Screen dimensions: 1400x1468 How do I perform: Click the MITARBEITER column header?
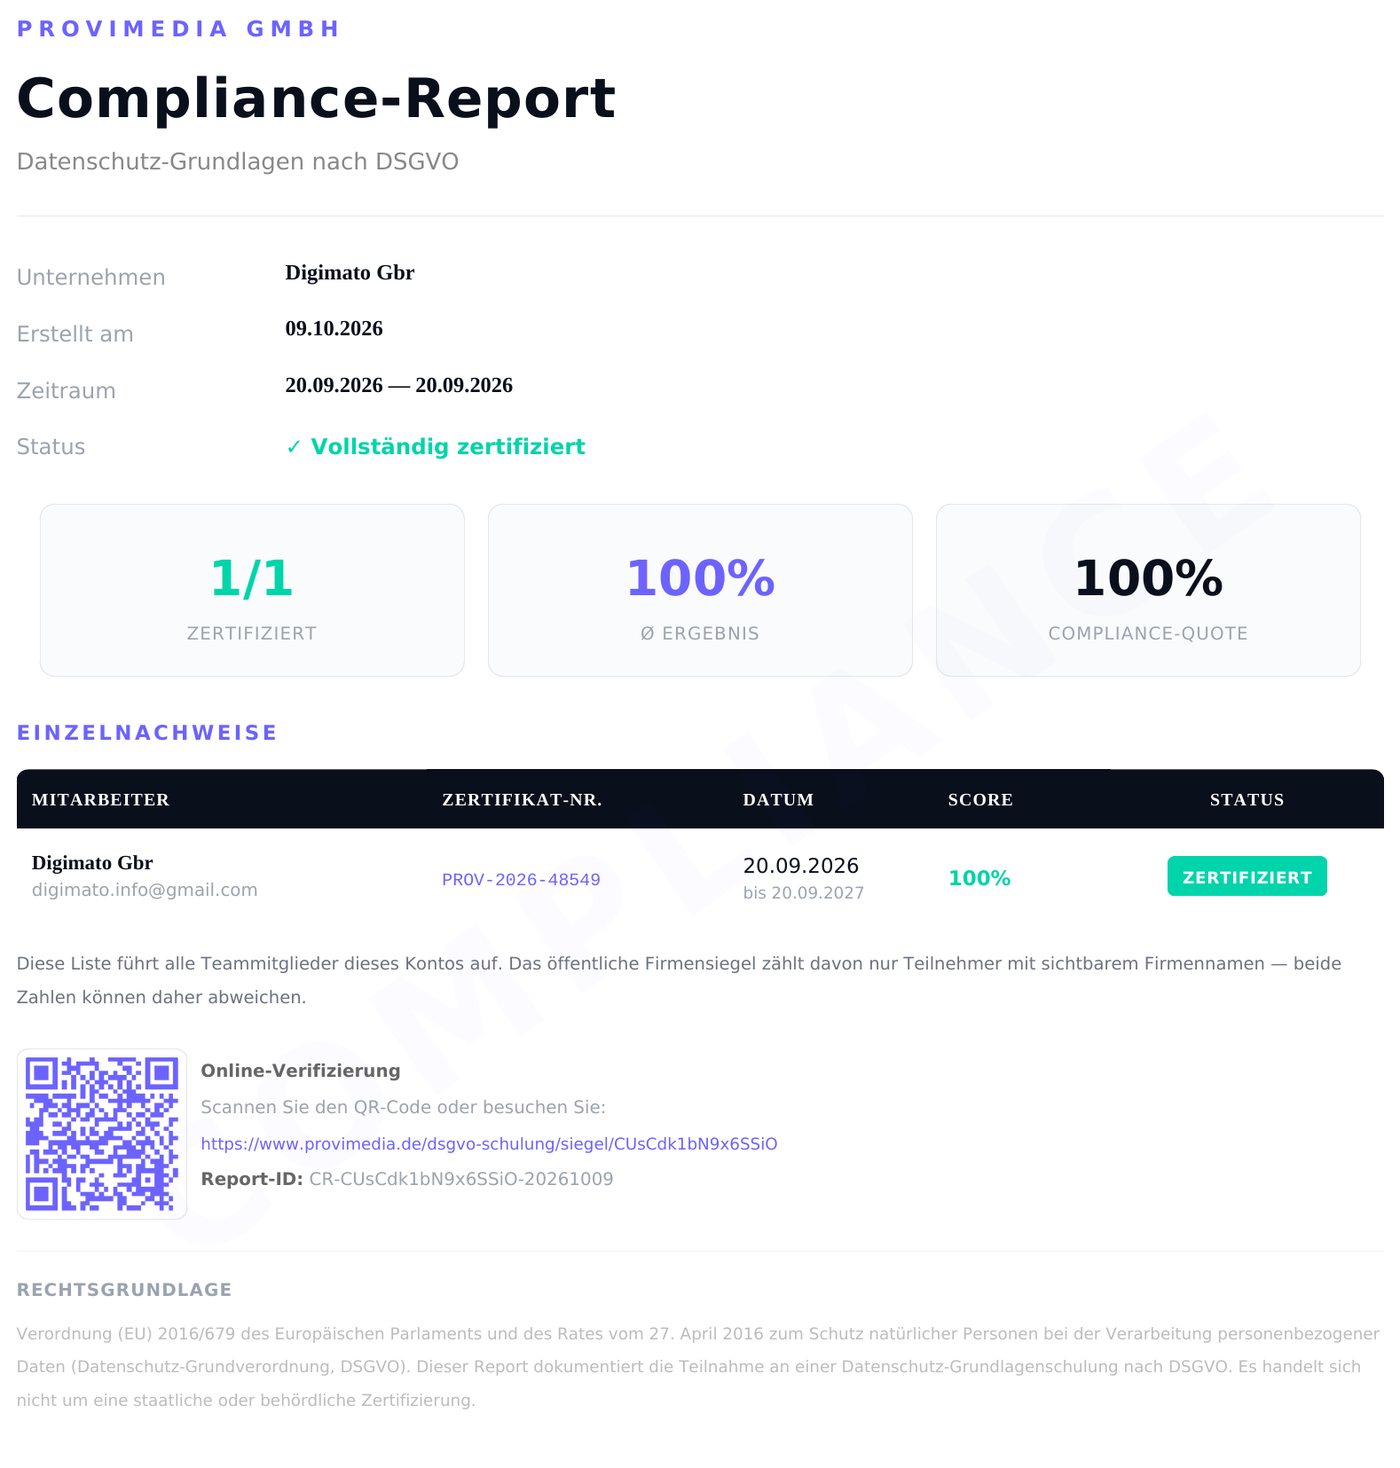click(101, 800)
